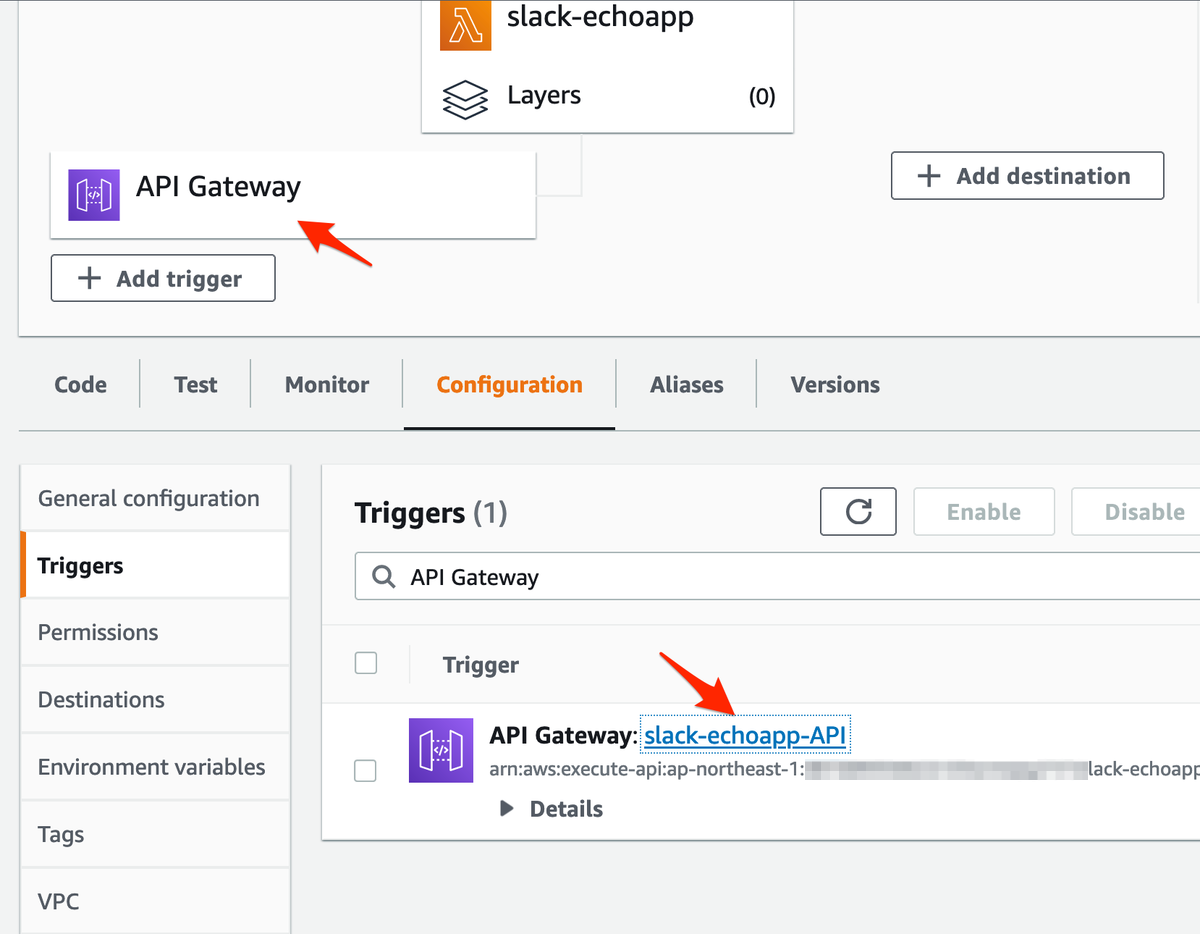Open the Monitor tab
The height and width of the screenshot is (934, 1200).
327,385
